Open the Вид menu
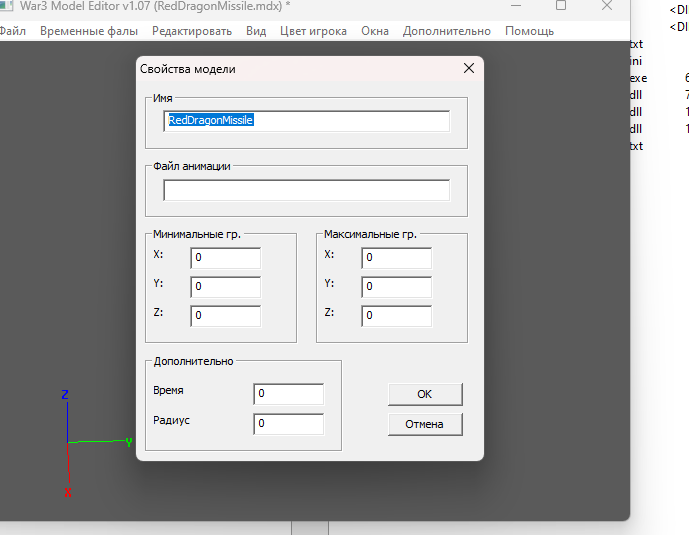Screen dimensions: 689x535 point(256,31)
